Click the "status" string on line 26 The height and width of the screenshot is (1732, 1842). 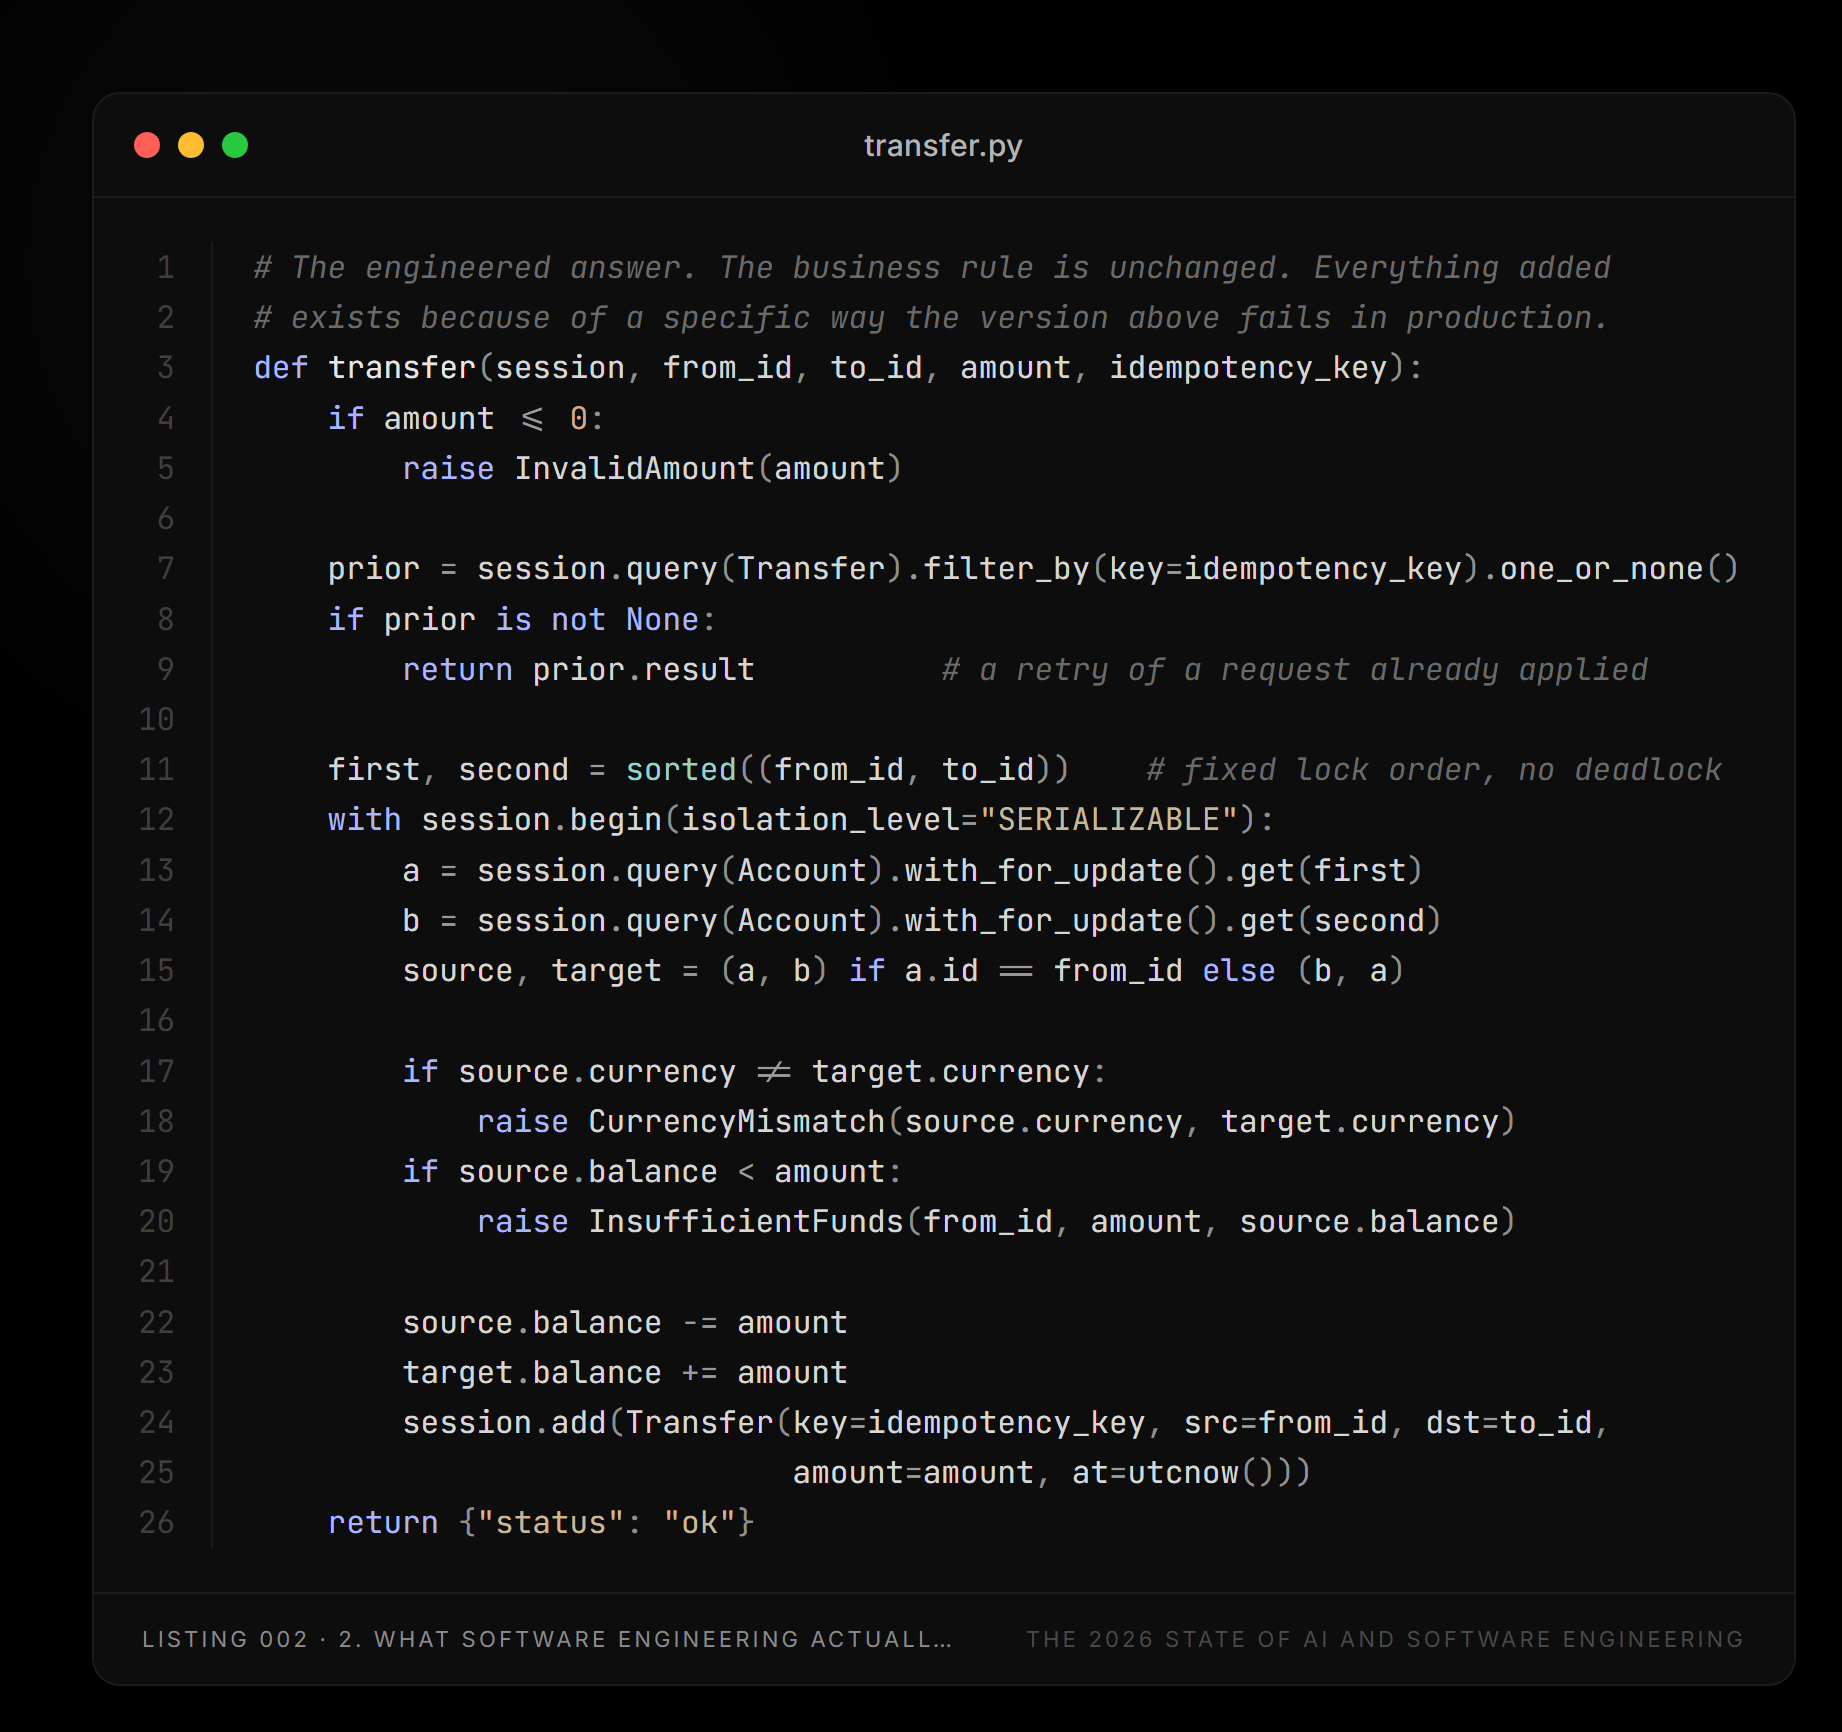click(551, 1523)
